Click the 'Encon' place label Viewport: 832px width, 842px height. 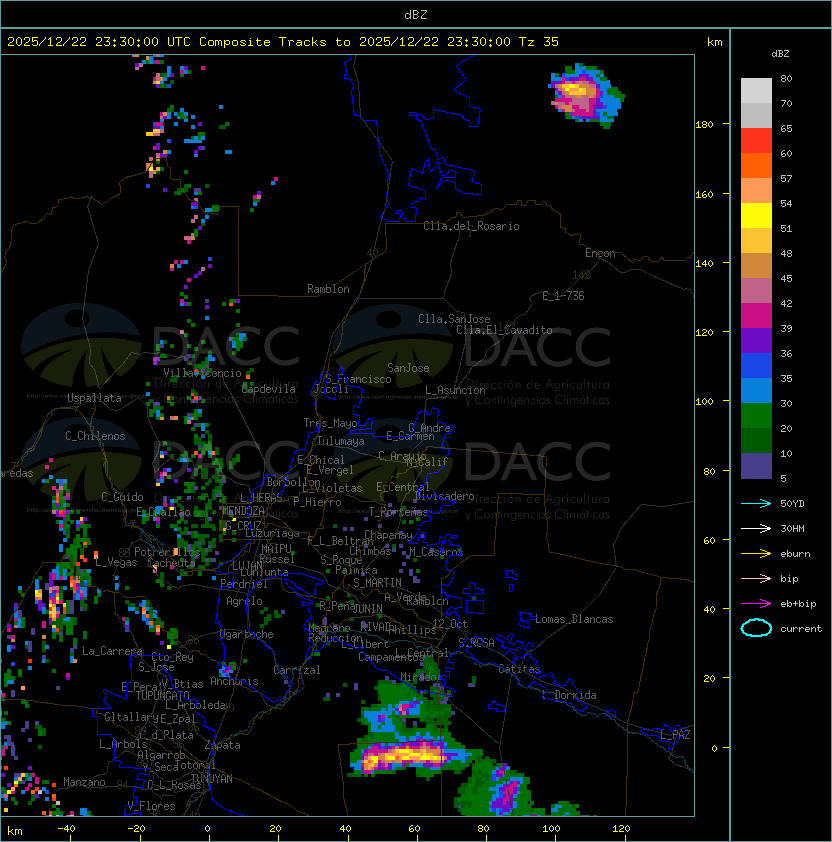tap(600, 253)
